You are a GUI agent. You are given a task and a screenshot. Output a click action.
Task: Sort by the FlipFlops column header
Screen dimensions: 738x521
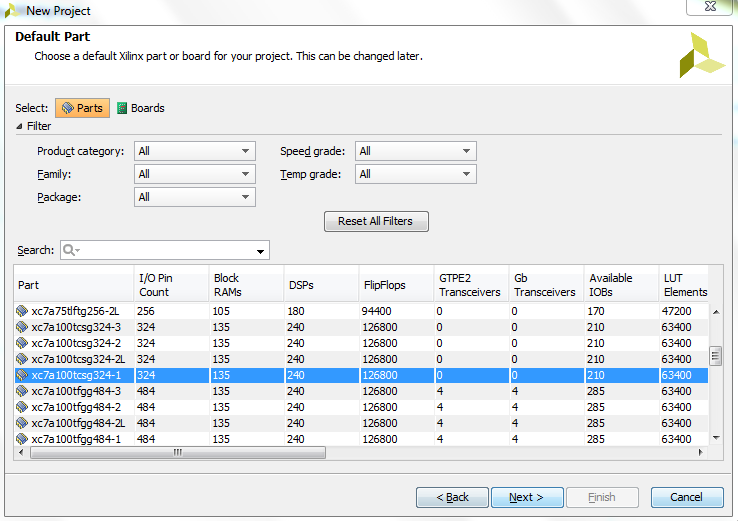pos(396,284)
